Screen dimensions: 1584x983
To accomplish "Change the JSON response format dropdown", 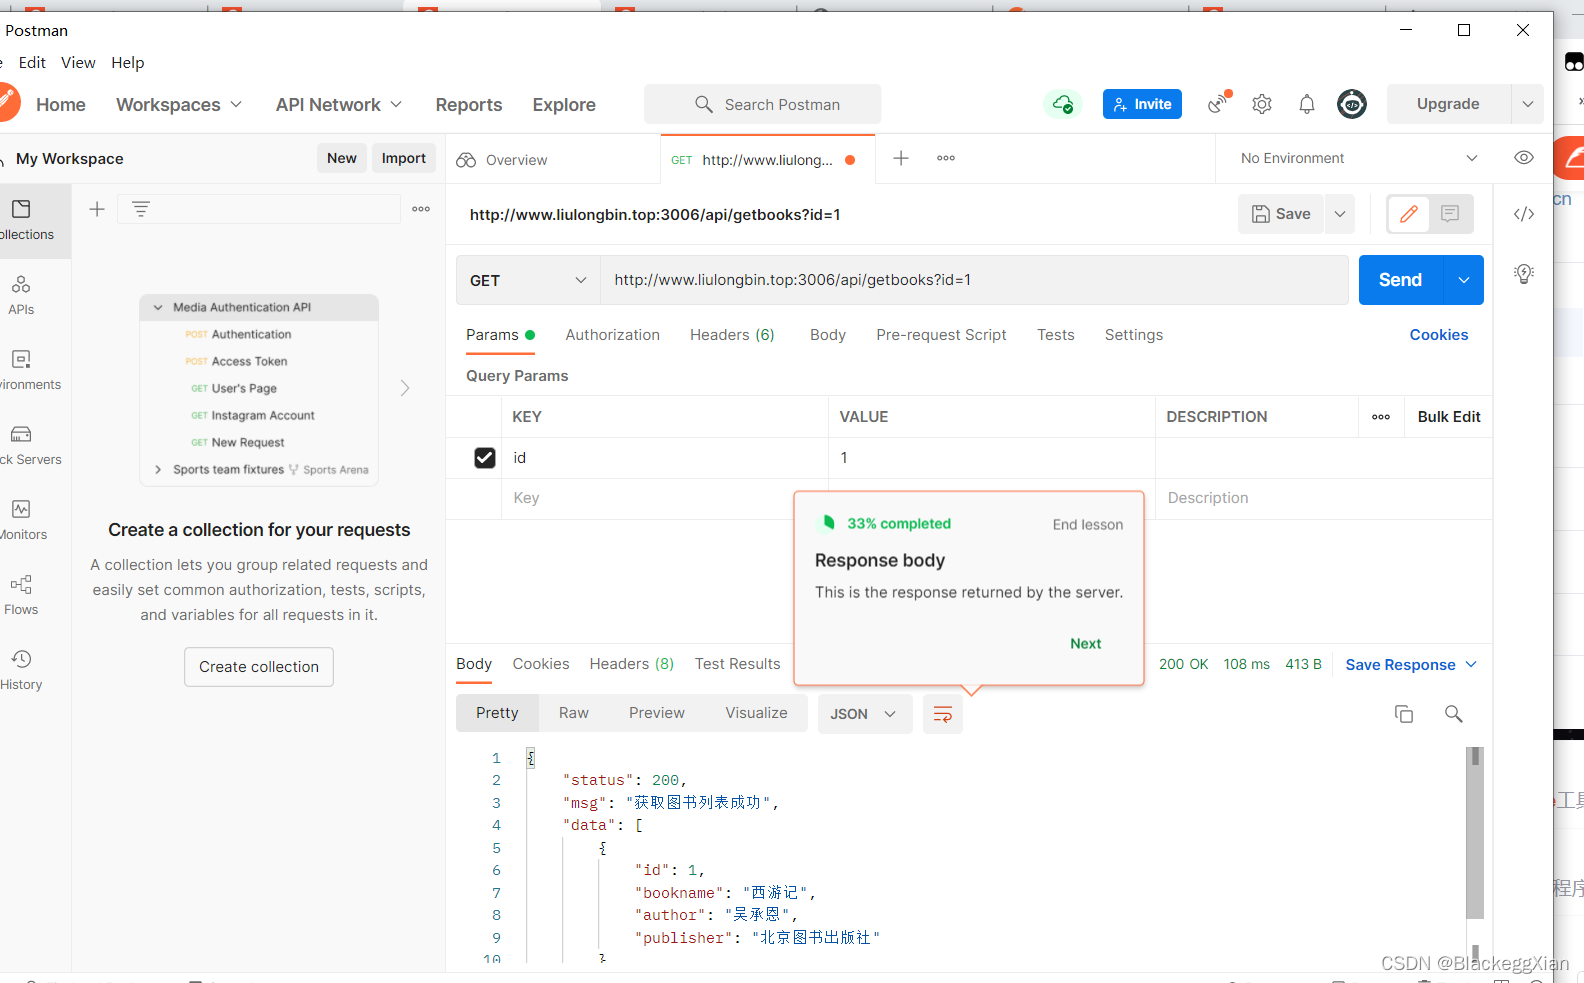I will 864,714.
